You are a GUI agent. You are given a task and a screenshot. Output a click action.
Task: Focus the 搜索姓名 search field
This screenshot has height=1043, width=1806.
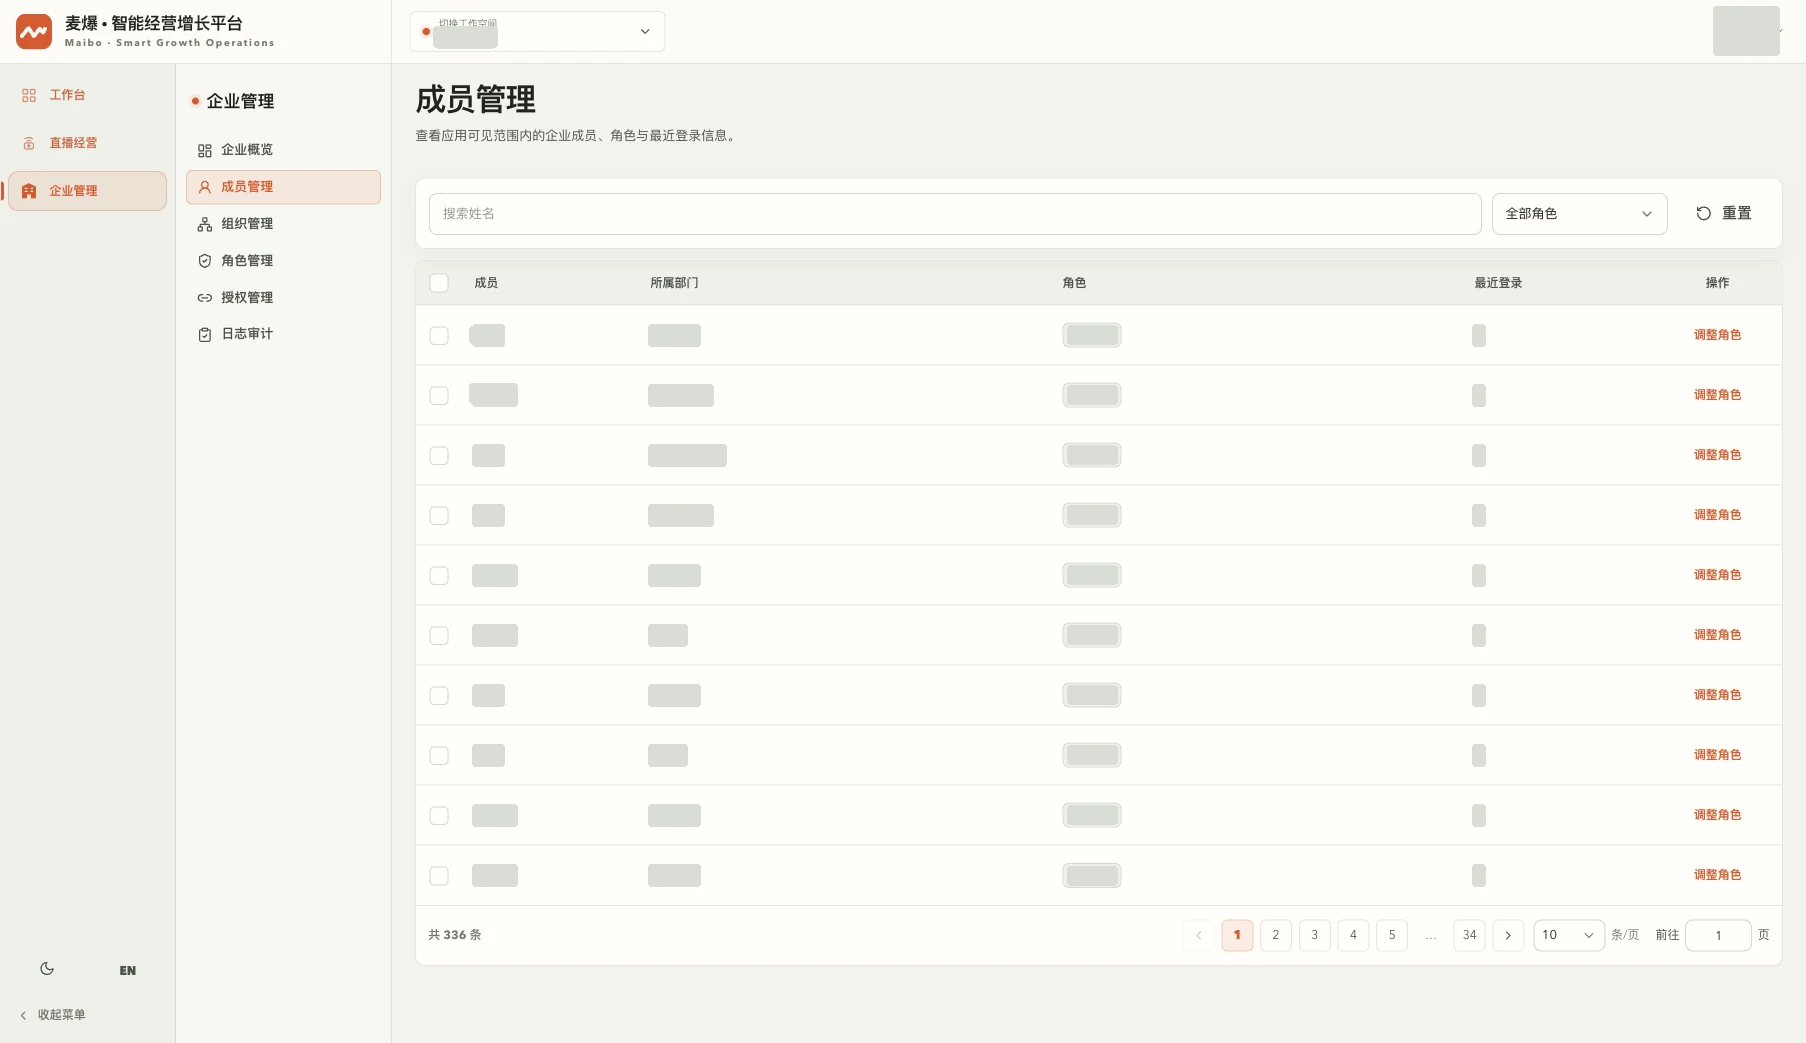(x=955, y=214)
